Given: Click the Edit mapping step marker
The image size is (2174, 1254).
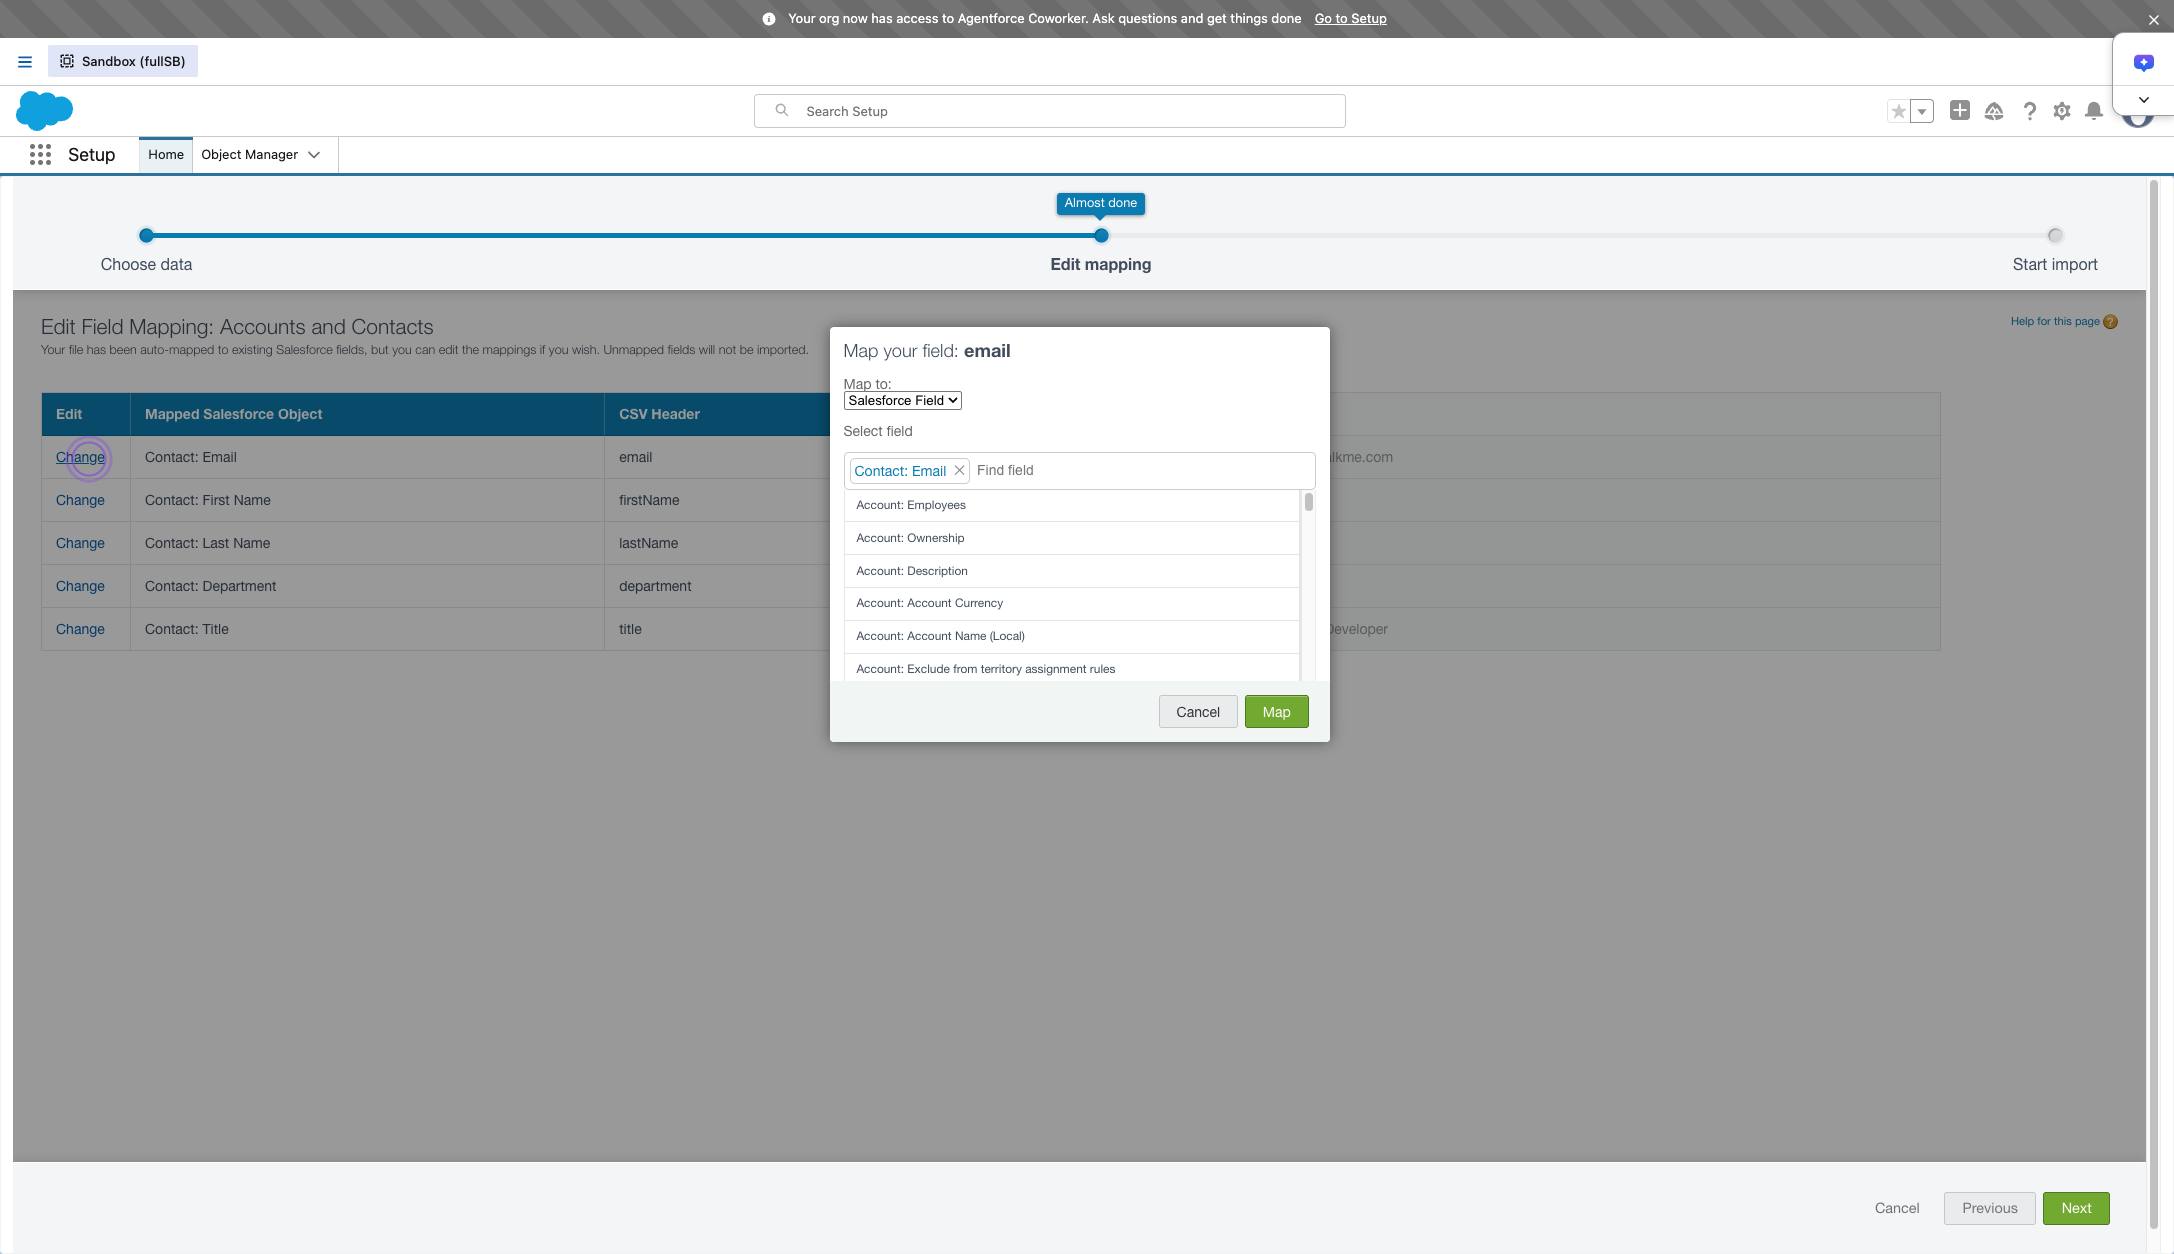Looking at the screenshot, I should tap(1101, 236).
